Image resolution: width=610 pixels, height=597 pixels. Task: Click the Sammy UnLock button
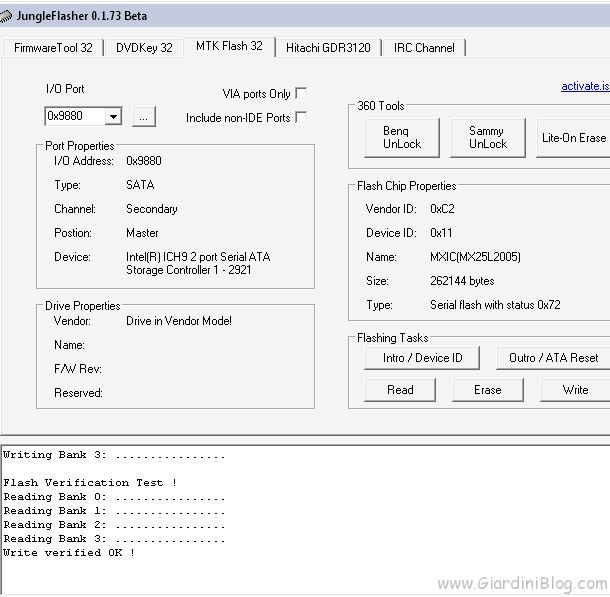coord(488,138)
